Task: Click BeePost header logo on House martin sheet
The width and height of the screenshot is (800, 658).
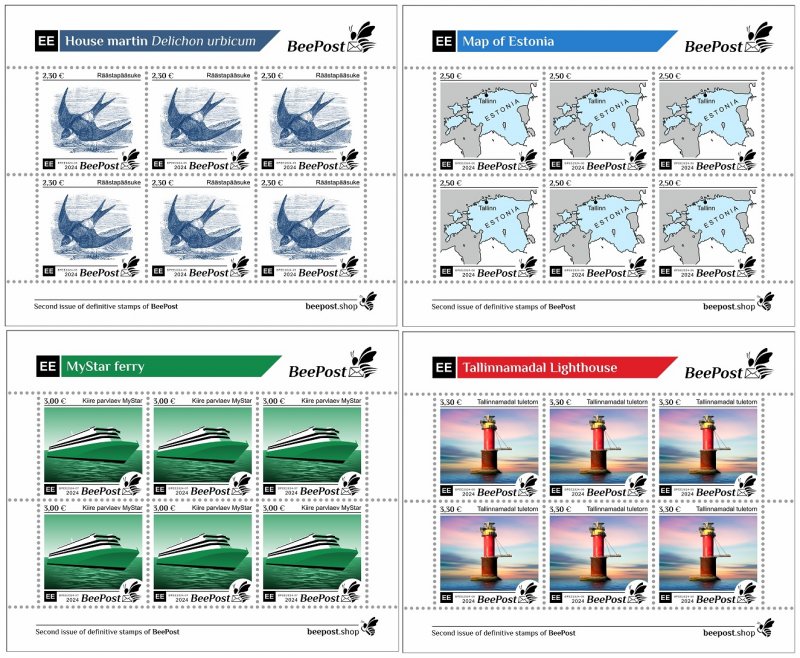Action: coord(331,39)
